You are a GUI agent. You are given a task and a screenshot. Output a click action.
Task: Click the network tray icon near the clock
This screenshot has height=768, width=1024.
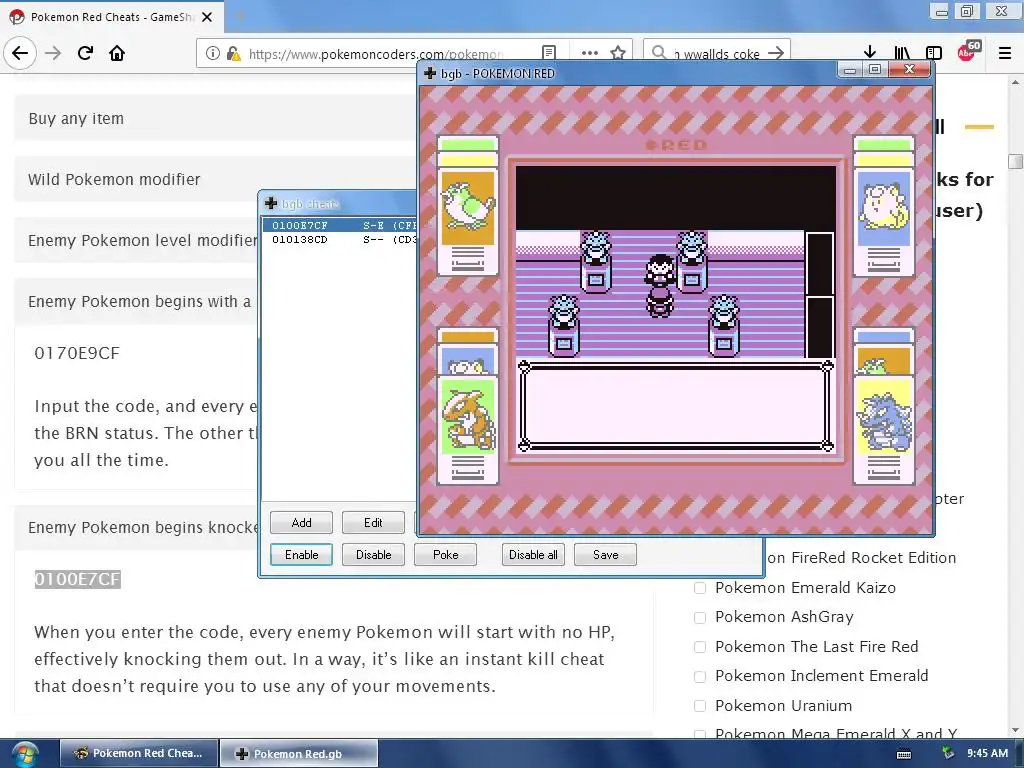pyautogui.click(x=948, y=754)
